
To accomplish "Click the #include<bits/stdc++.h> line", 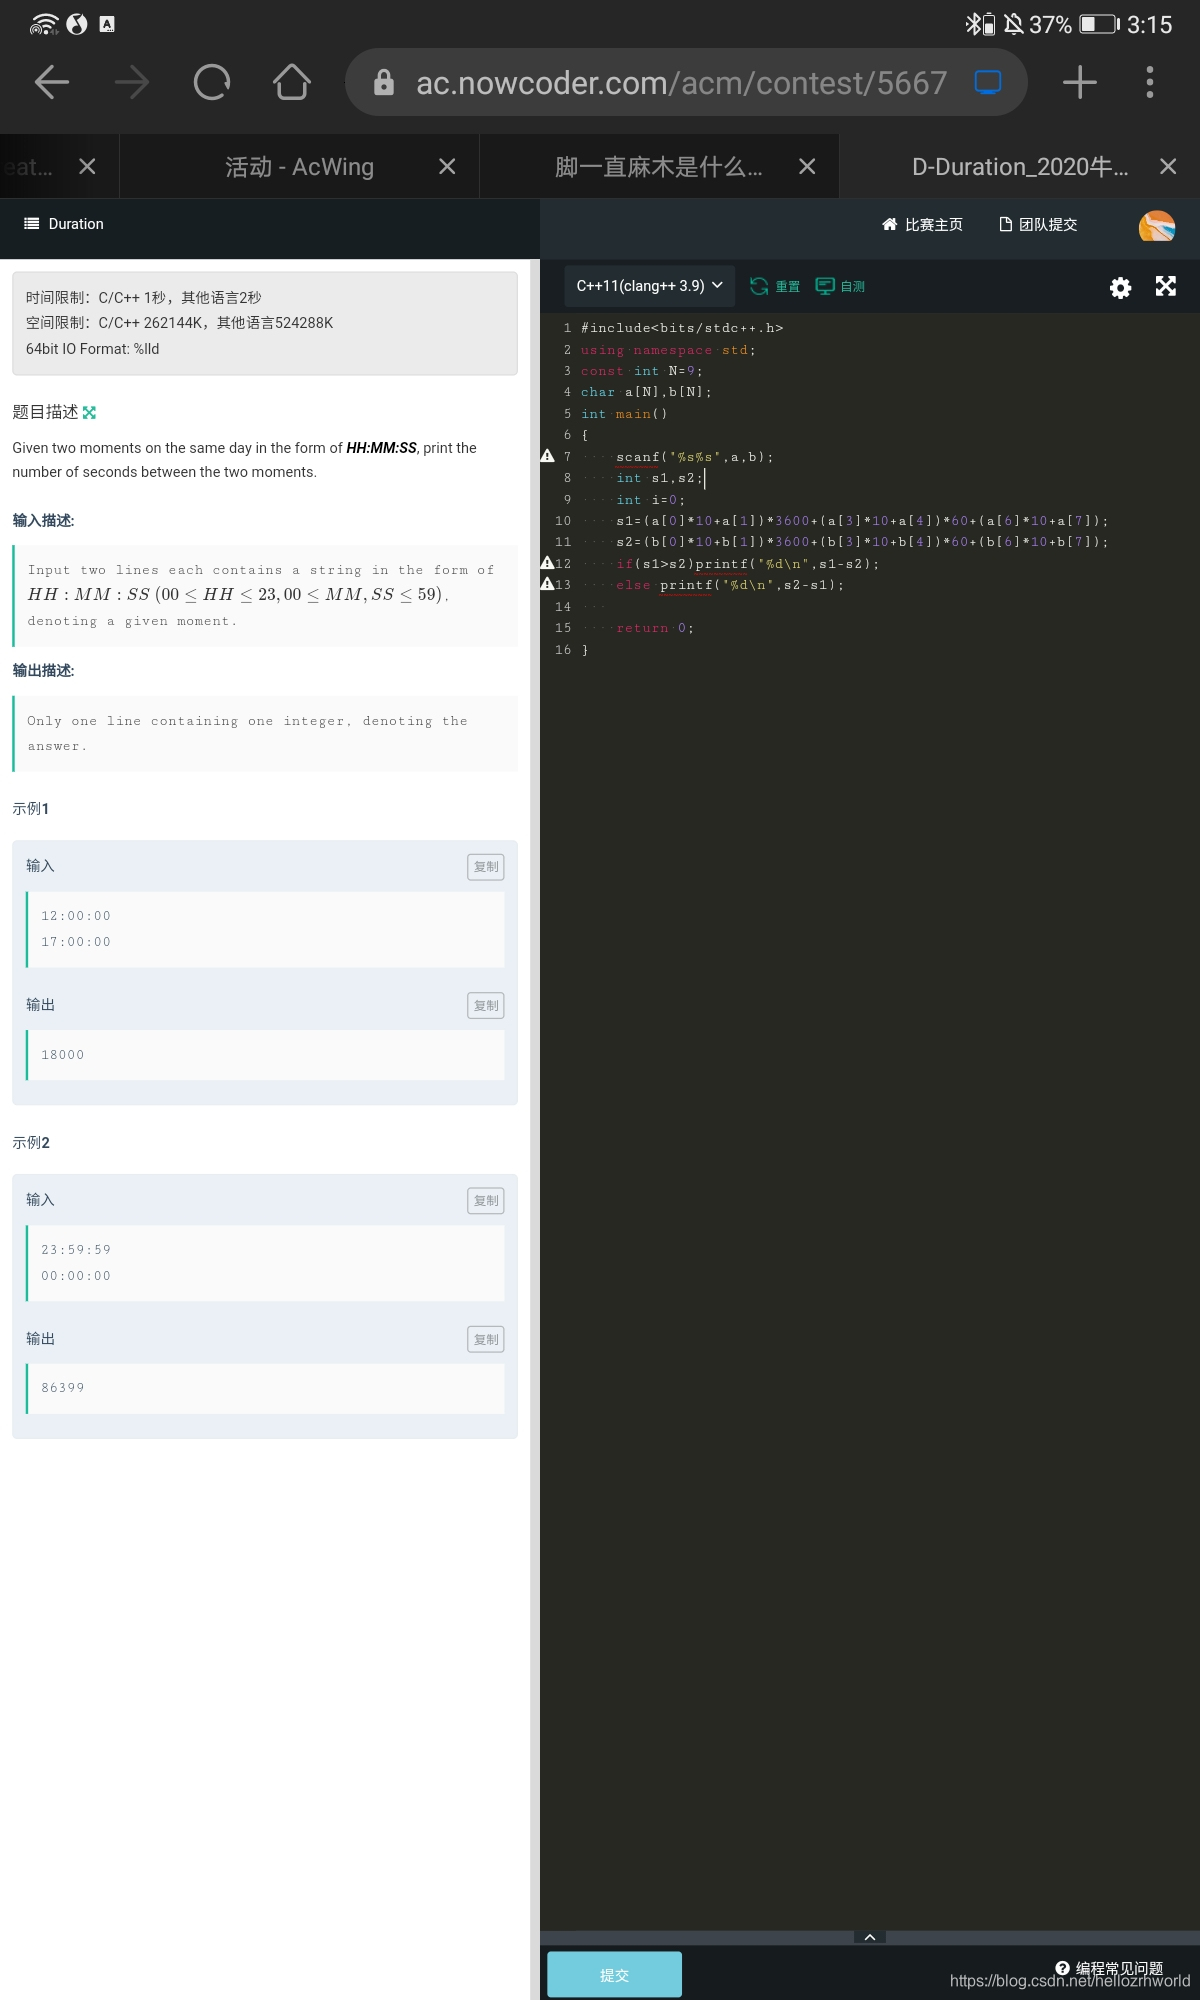I will point(682,328).
